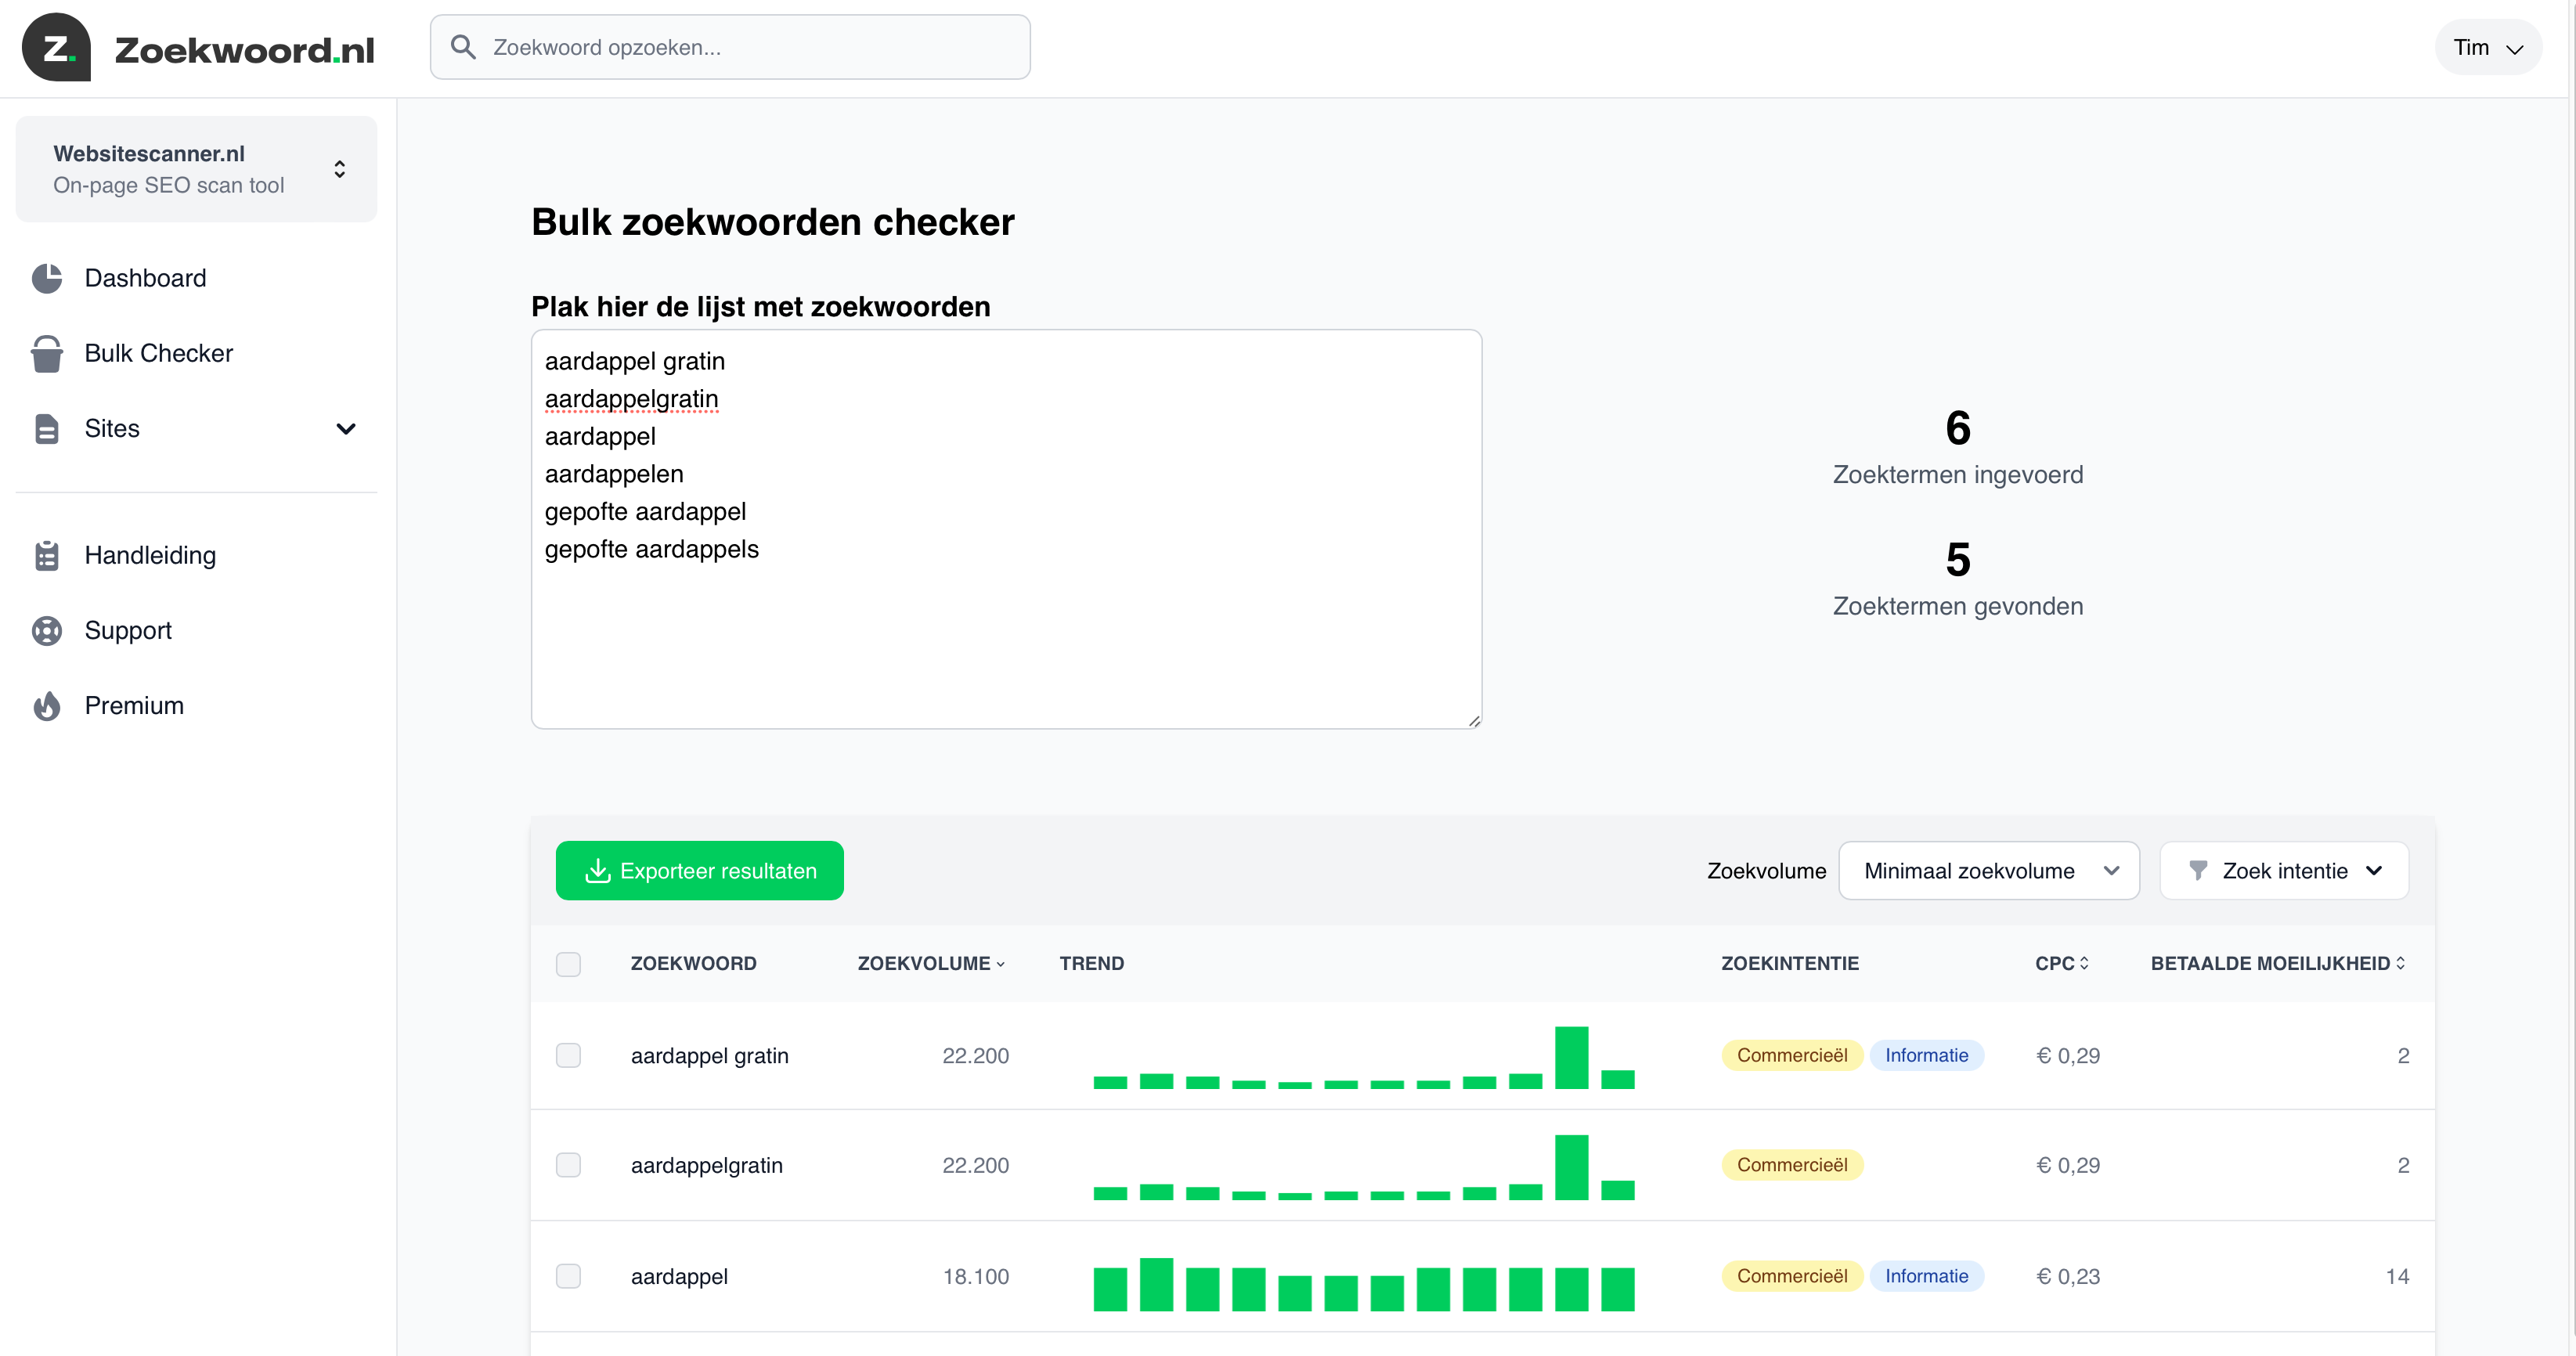The image size is (2576, 1356).
Task: Open the Dashboard via its pie chart icon
Action: pos(47,278)
